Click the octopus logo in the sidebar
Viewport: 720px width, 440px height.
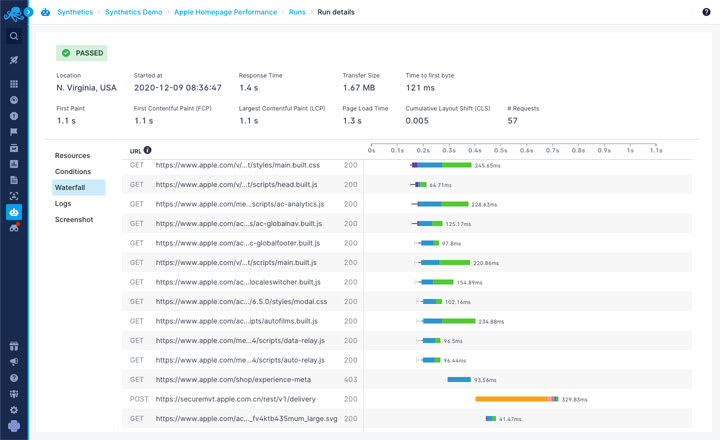click(x=13, y=13)
